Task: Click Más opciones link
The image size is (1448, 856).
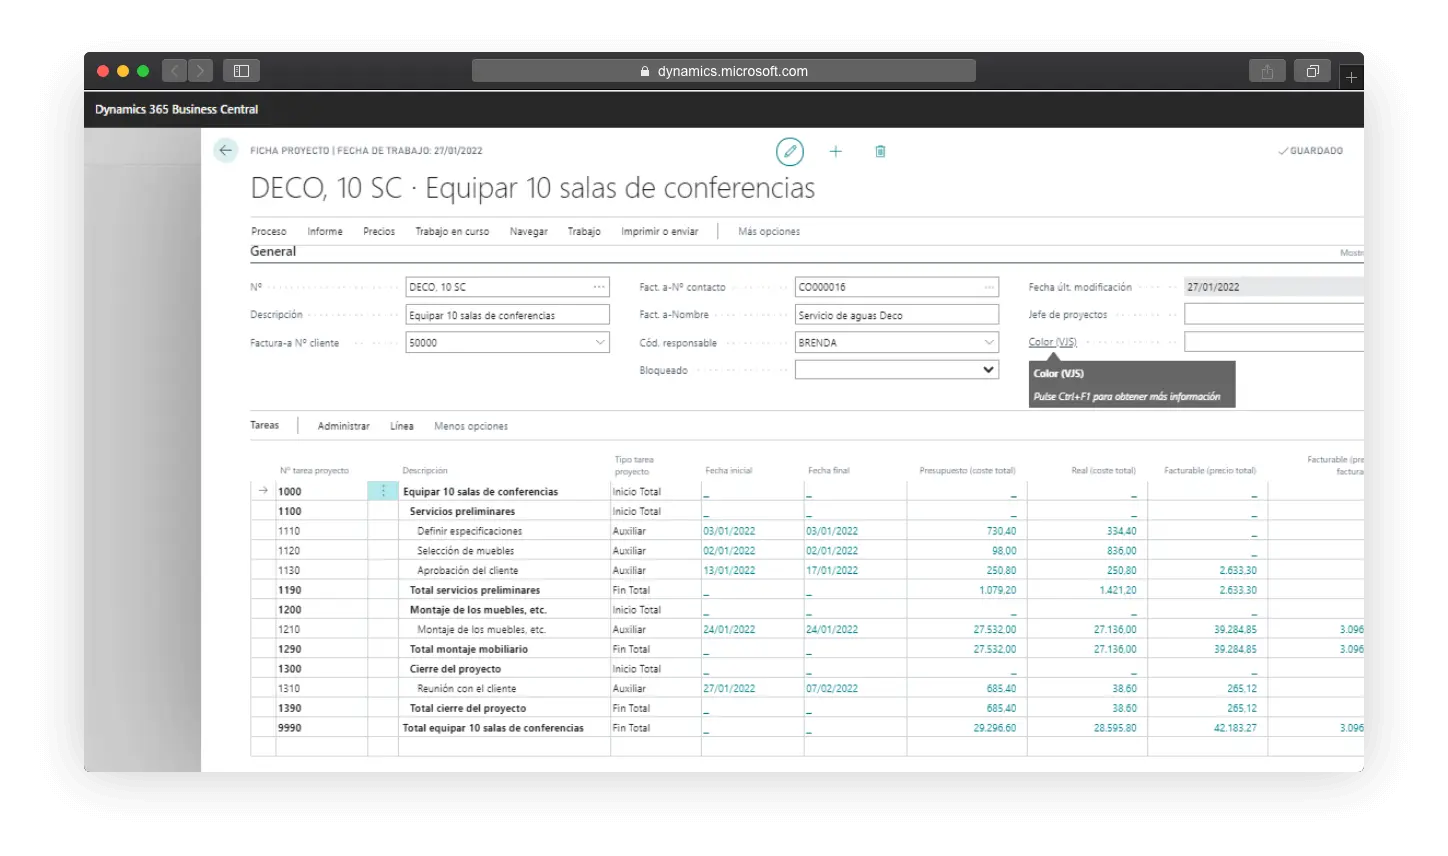Action: point(768,231)
